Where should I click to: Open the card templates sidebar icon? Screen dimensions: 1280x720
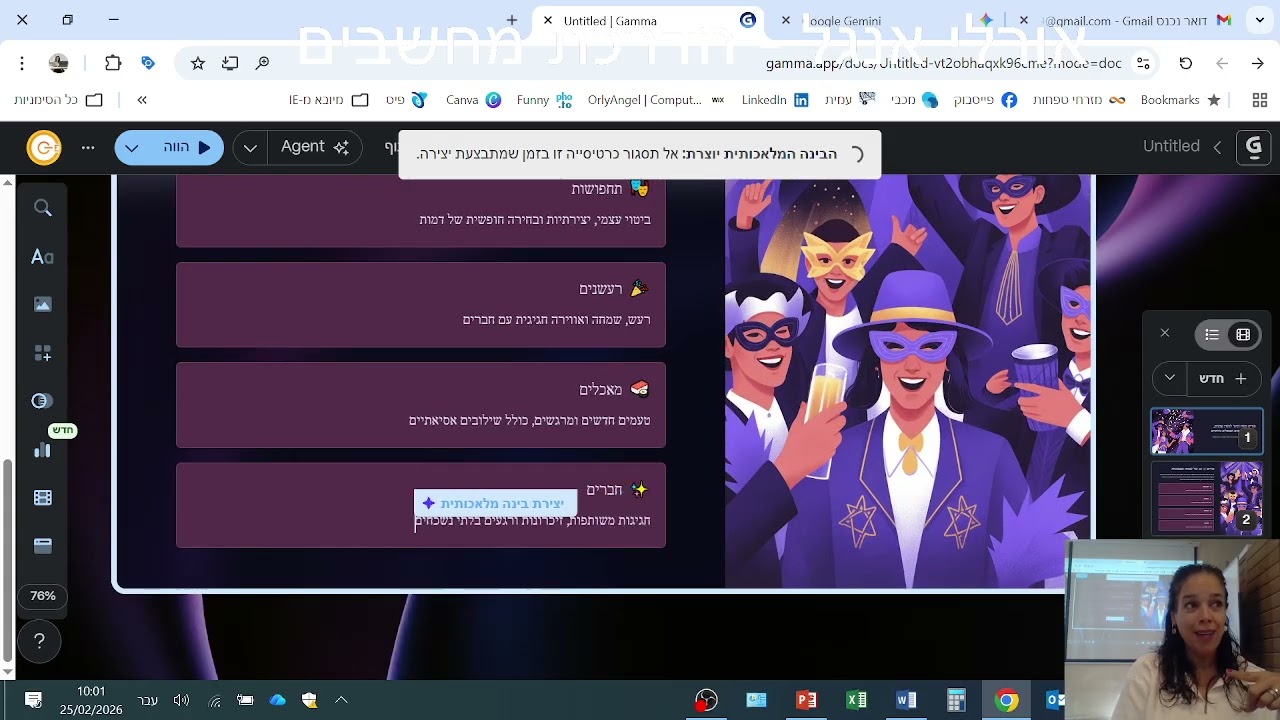tap(42, 546)
